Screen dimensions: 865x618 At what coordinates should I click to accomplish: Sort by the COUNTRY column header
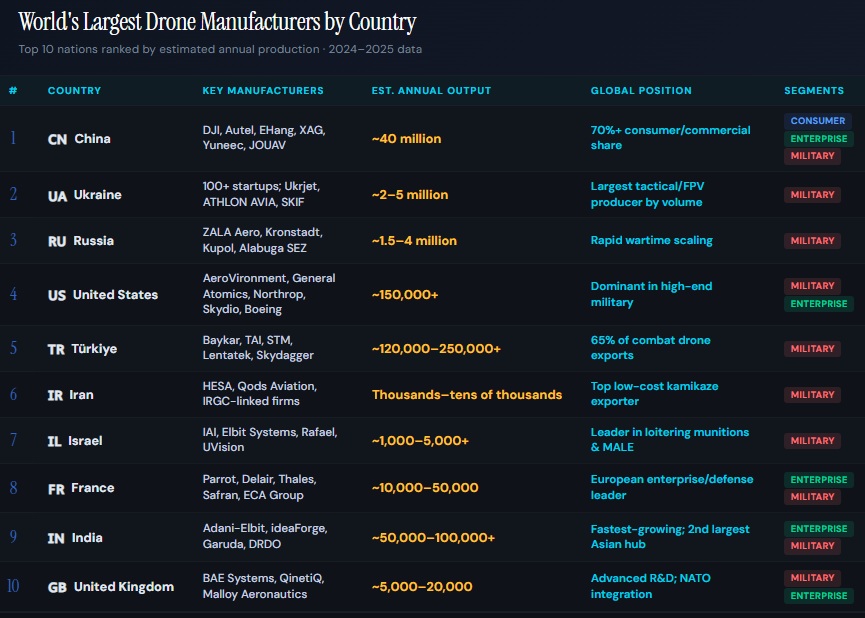tap(74, 91)
